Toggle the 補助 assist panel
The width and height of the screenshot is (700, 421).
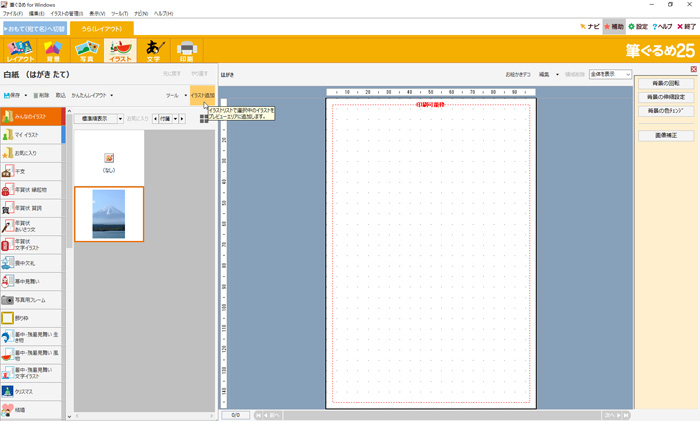click(614, 26)
